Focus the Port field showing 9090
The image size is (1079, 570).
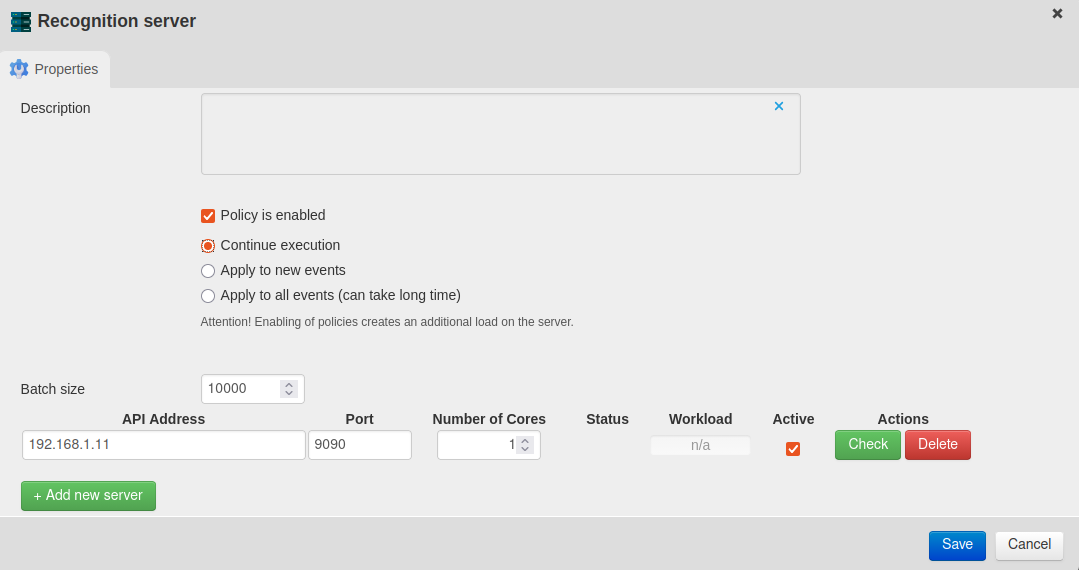click(x=359, y=445)
